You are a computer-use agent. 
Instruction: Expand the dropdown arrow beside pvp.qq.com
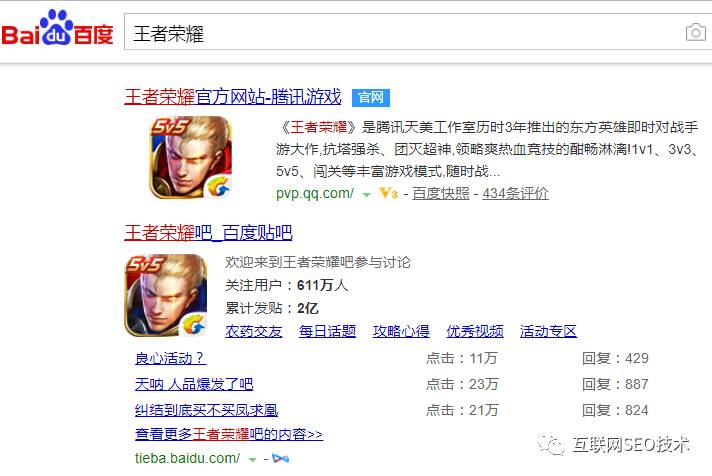366,195
